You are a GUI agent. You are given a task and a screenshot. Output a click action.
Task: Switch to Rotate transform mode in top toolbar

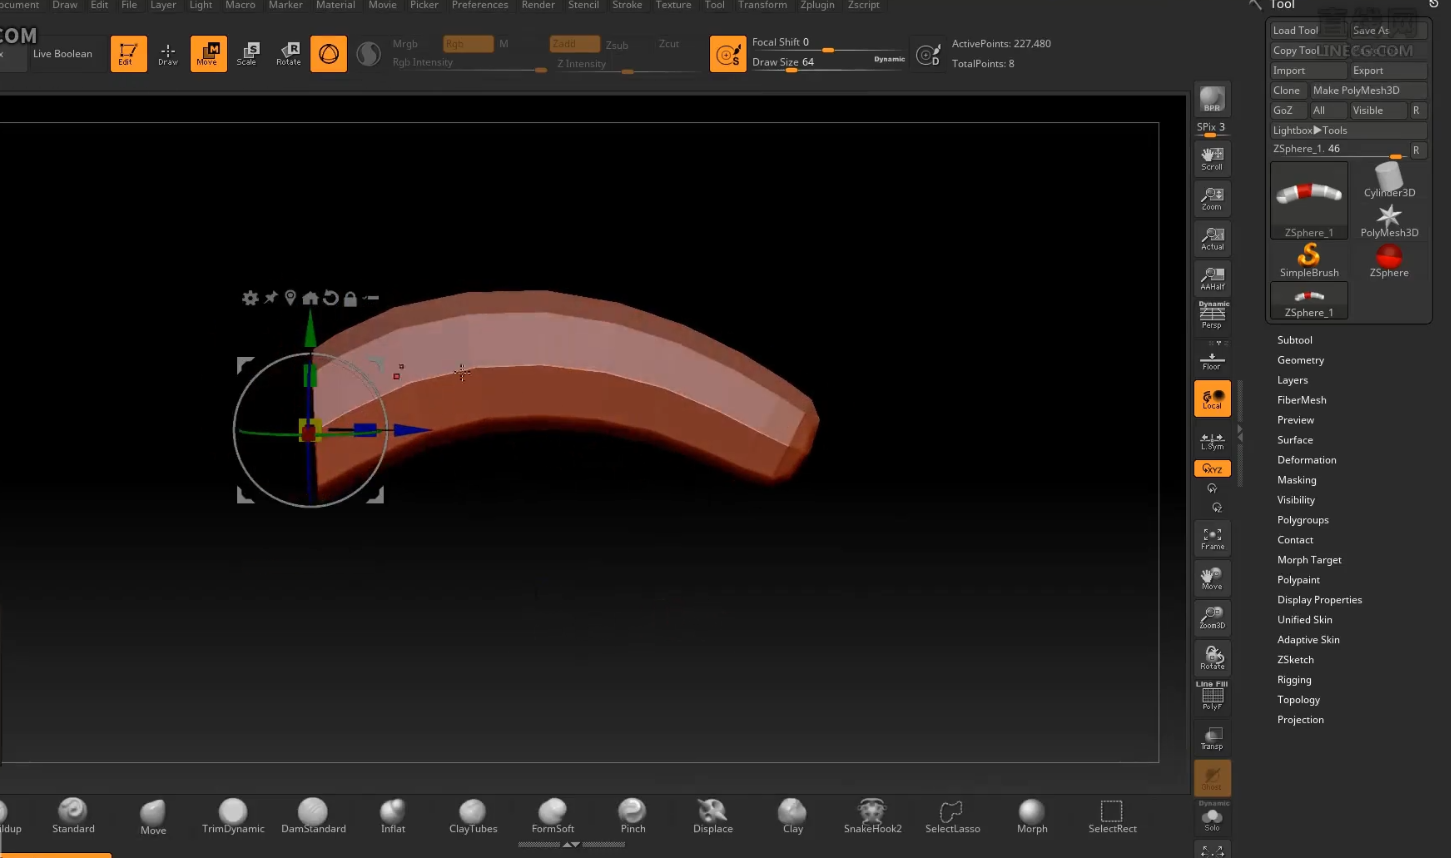288,53
